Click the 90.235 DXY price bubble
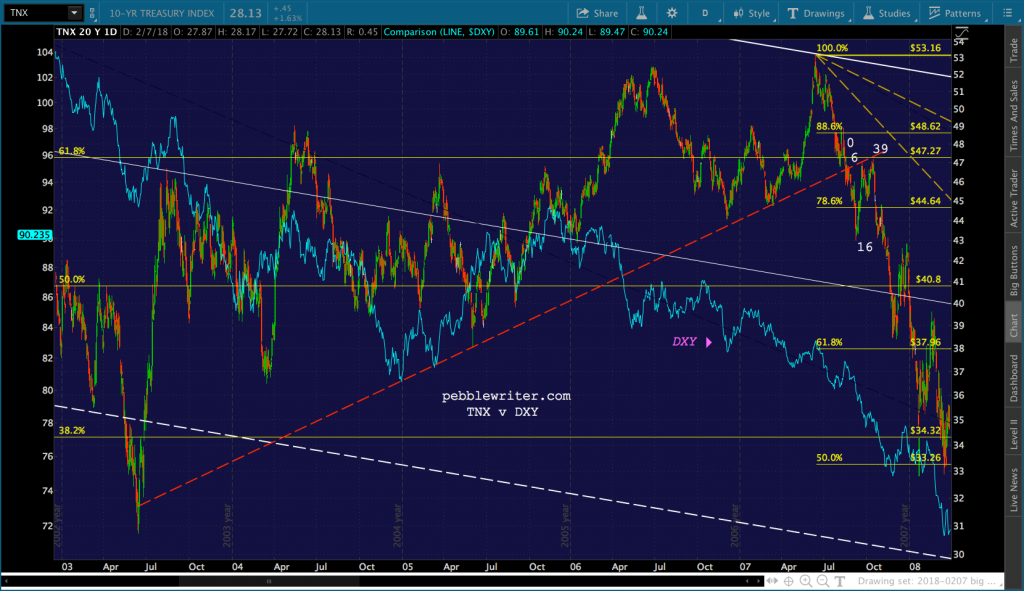The height and width of the screenshot is (591, 1024). pos(35,235)
